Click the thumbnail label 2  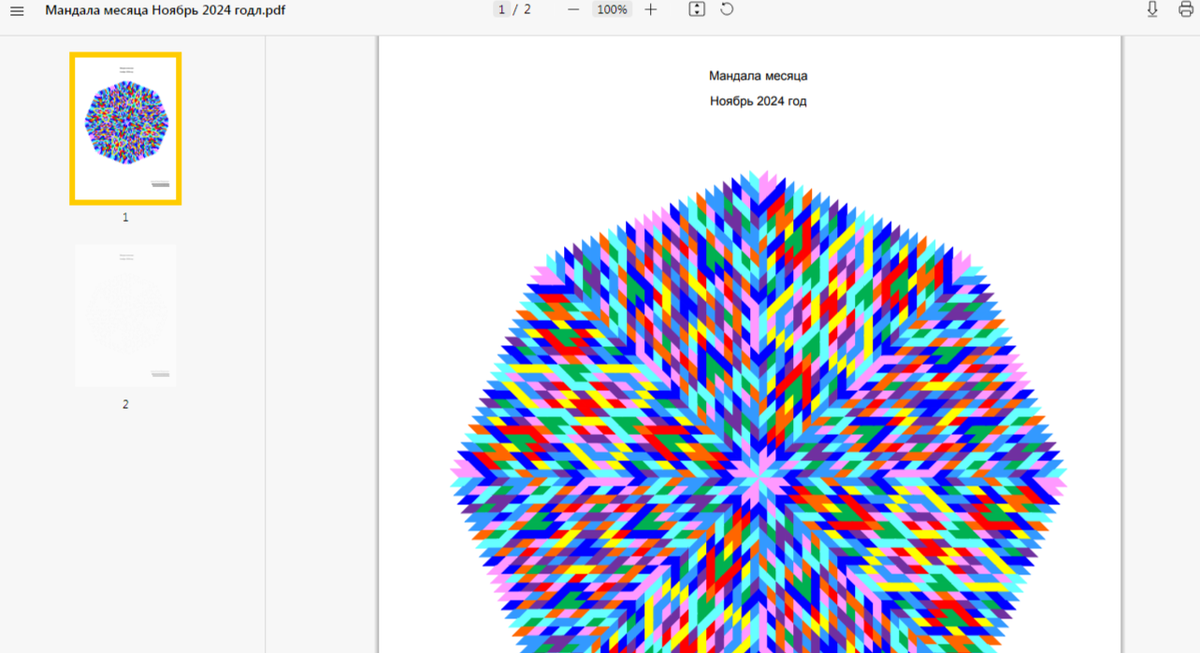coord(125,405)
